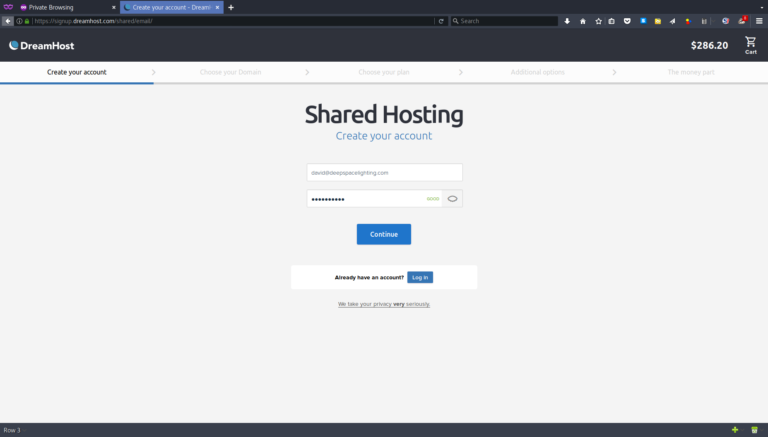Click the Log In button
The image size is (768, 437).
[x=420, y=277]
